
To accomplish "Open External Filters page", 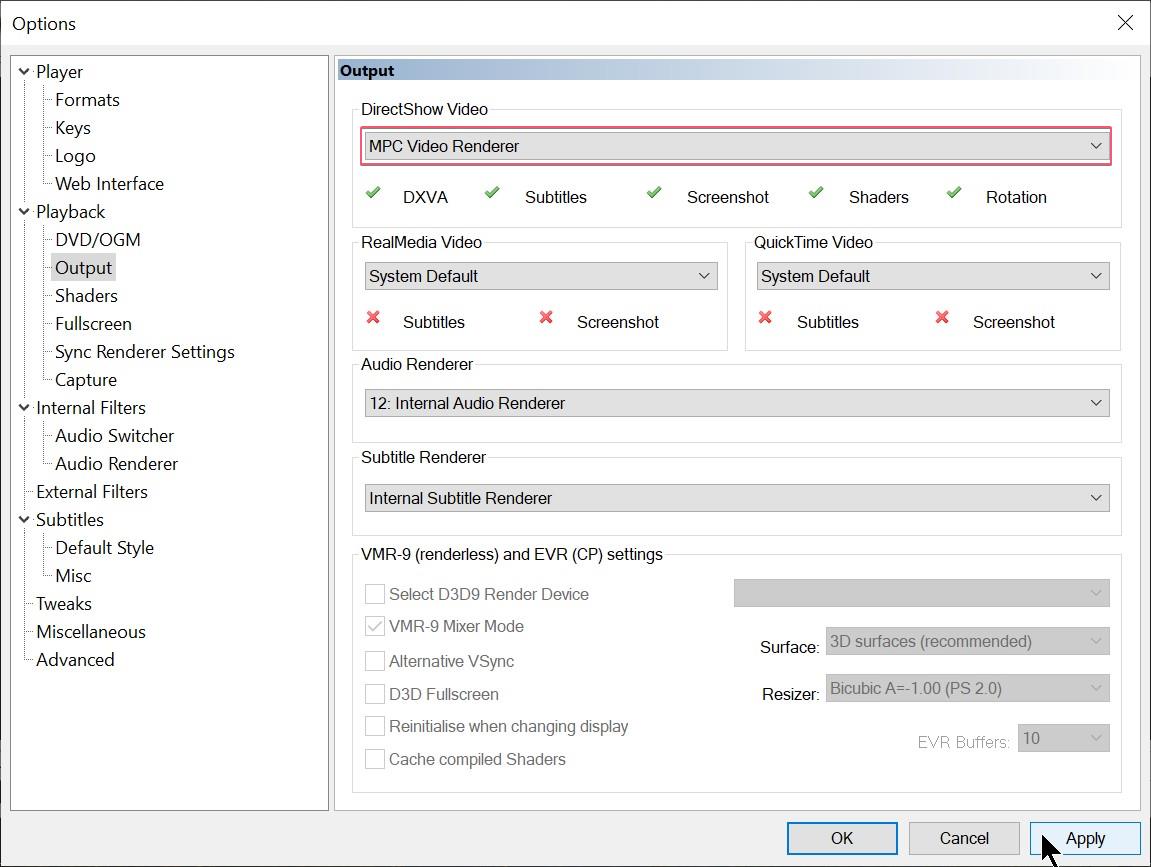I will point(92,492).
